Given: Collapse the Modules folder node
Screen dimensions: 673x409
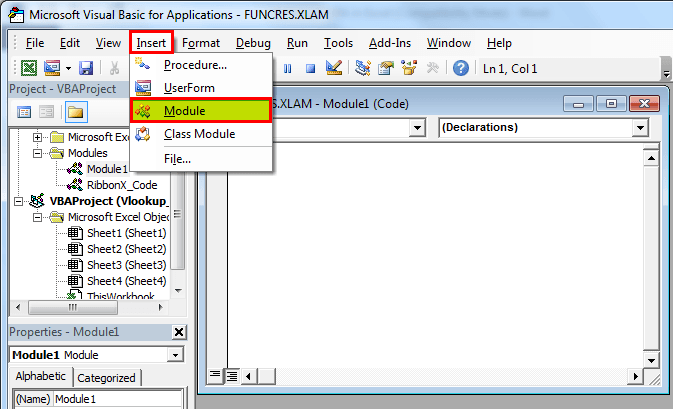Looking at the screenshot, I should (x=37, y=153).
